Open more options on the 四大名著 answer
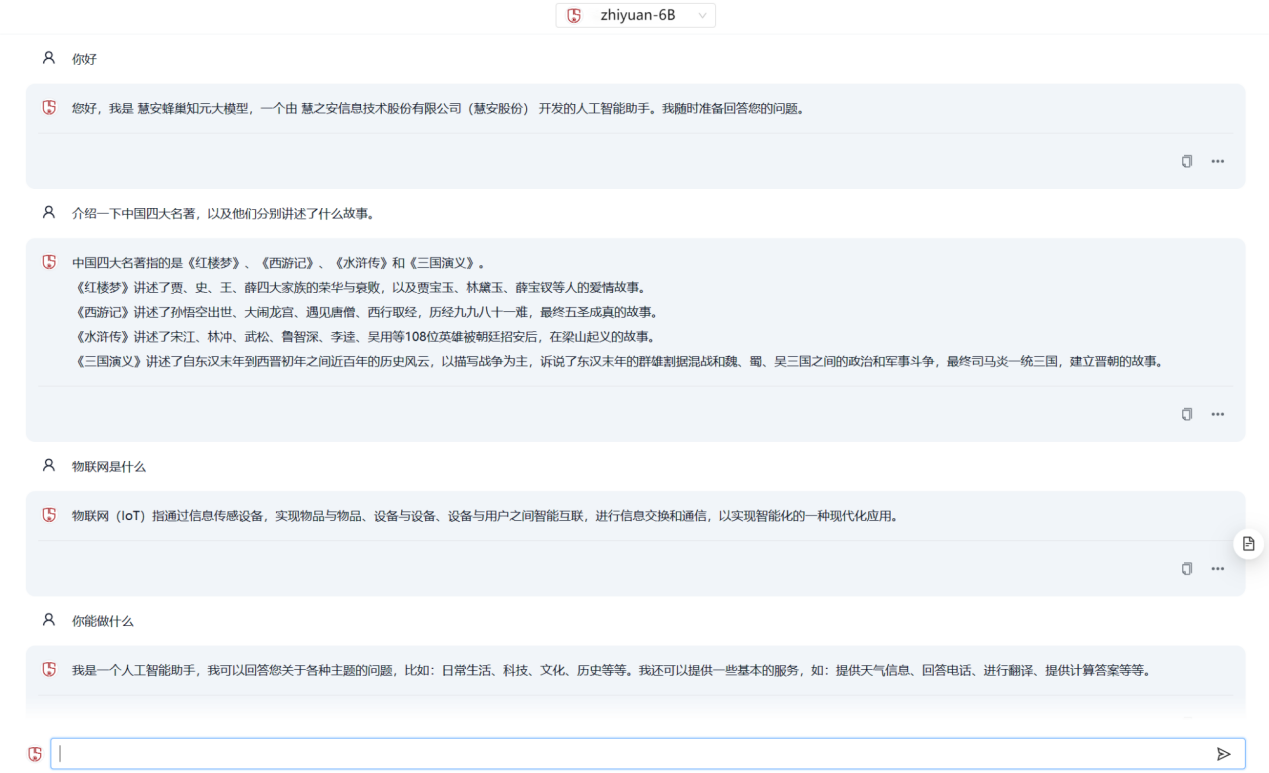 point(1217,414)
